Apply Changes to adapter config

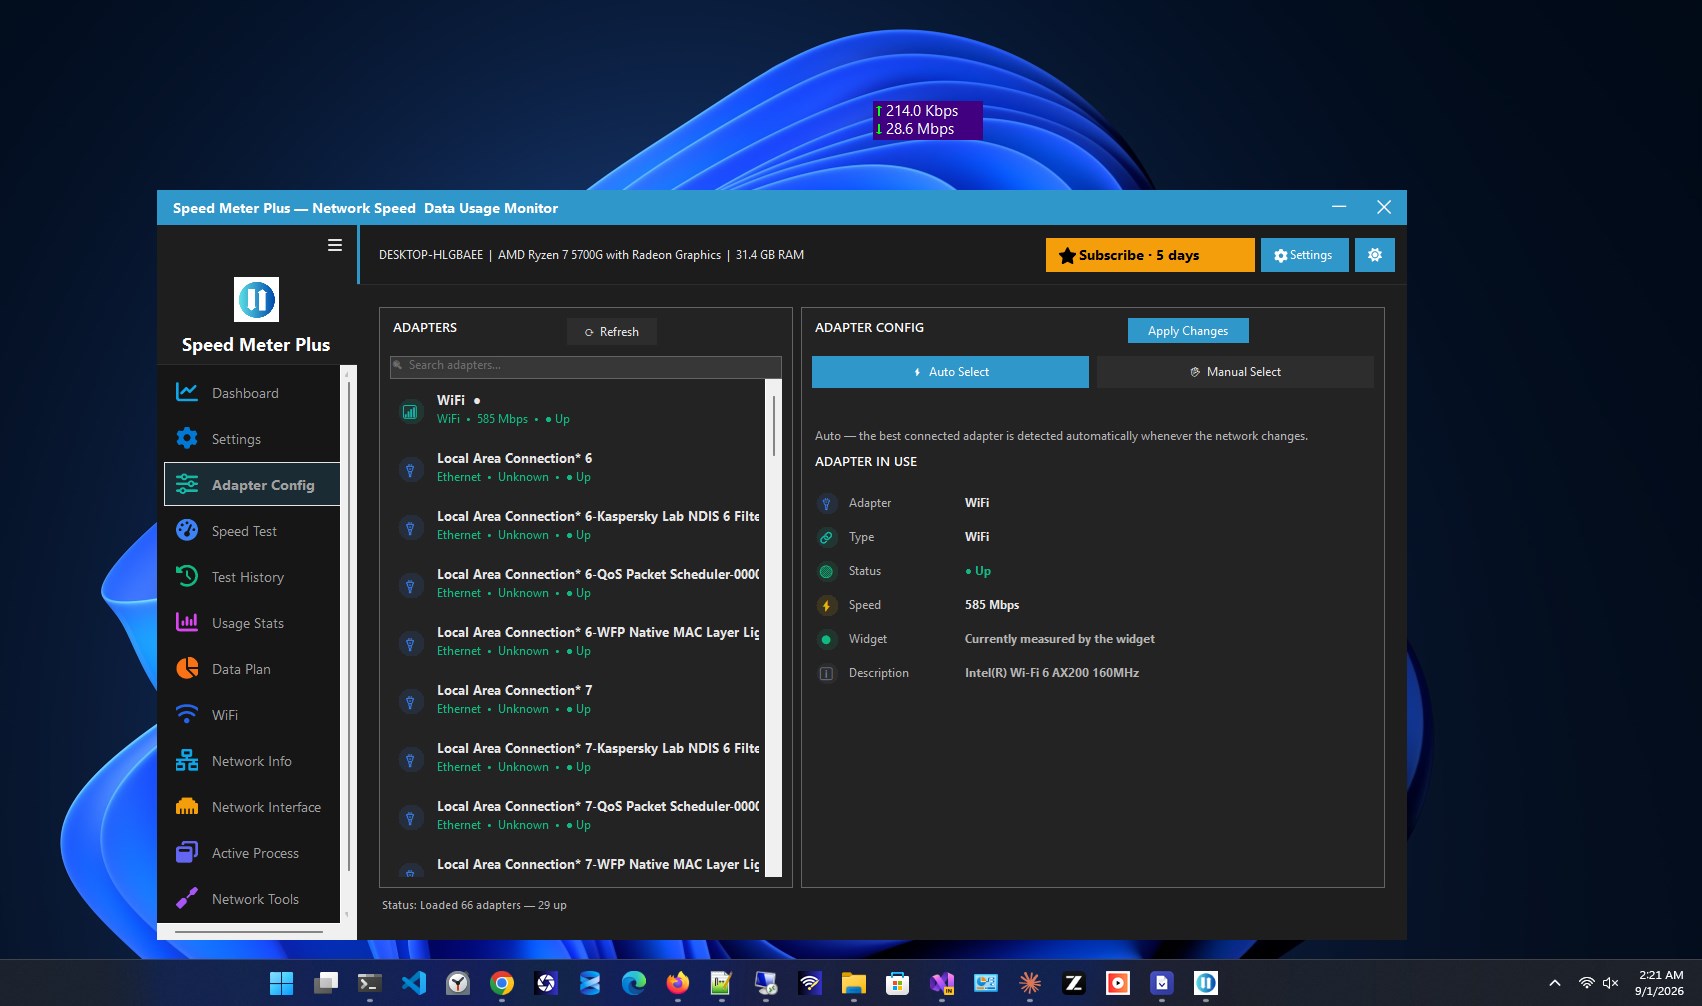pos(1188,331)
